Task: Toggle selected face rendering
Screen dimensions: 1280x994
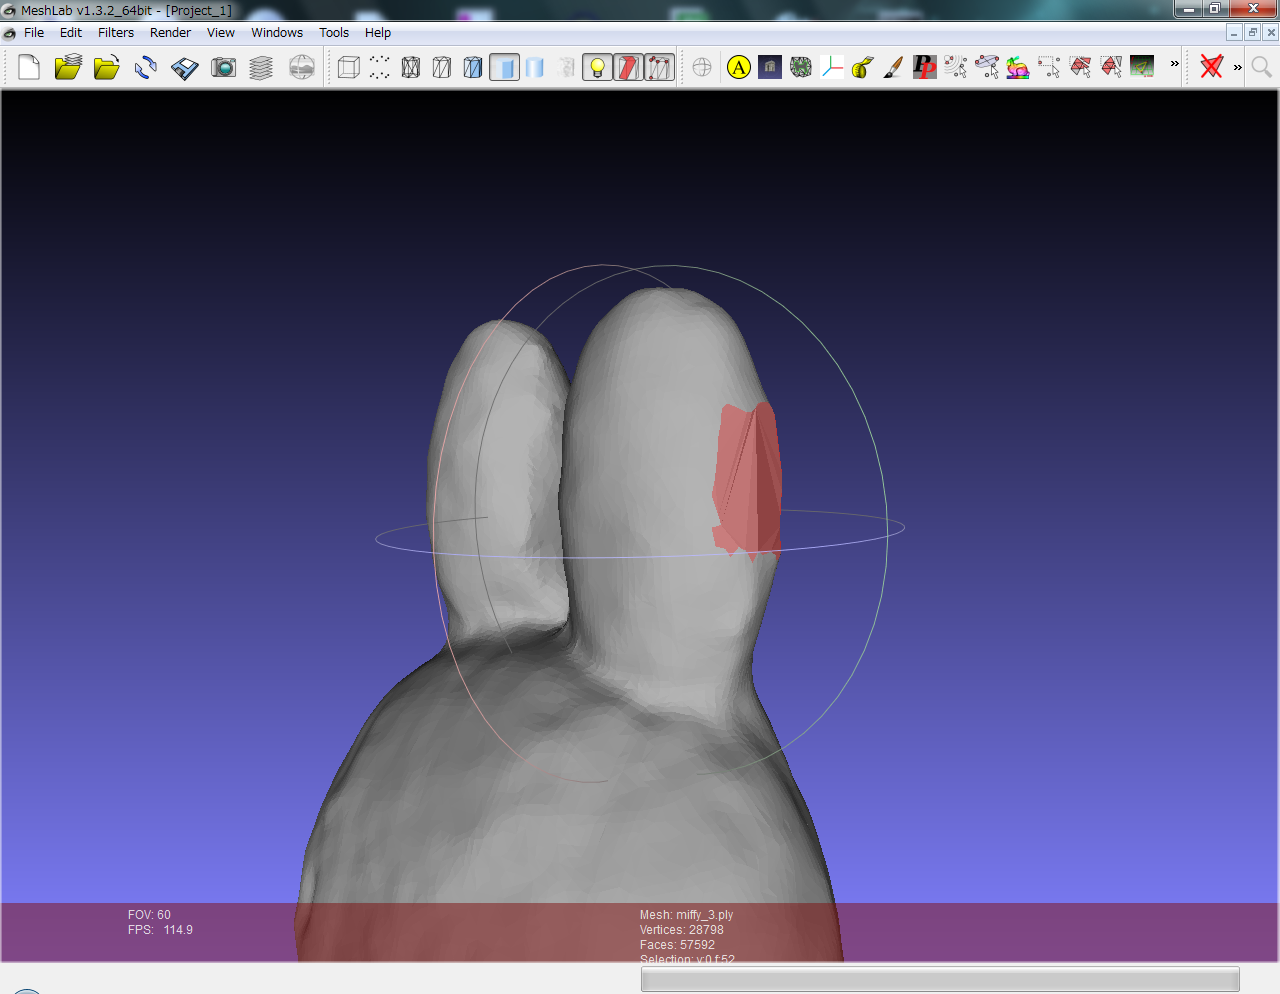Action: pos(659,67)
